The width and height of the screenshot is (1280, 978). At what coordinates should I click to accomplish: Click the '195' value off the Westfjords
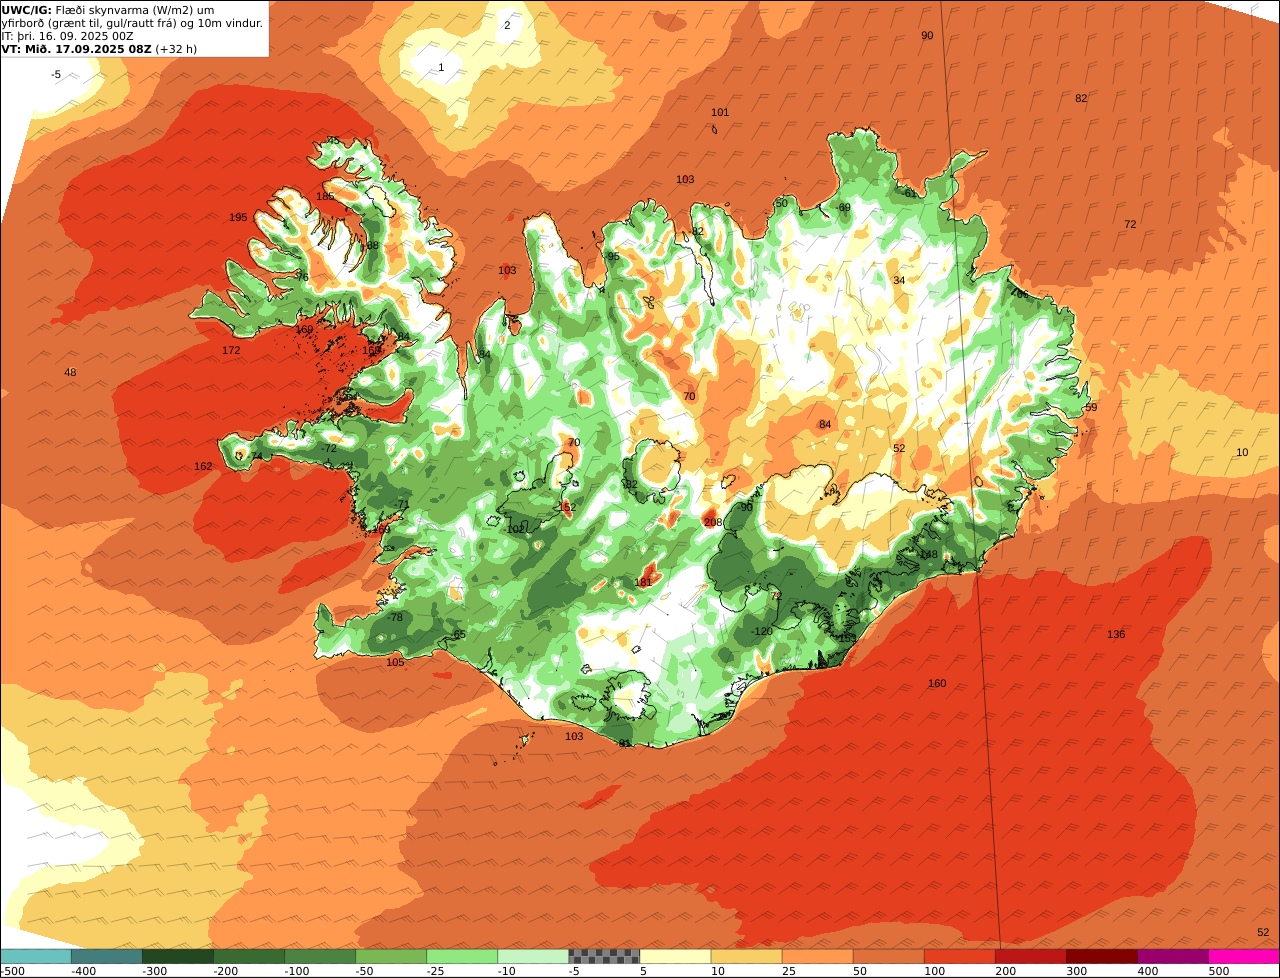238,217
